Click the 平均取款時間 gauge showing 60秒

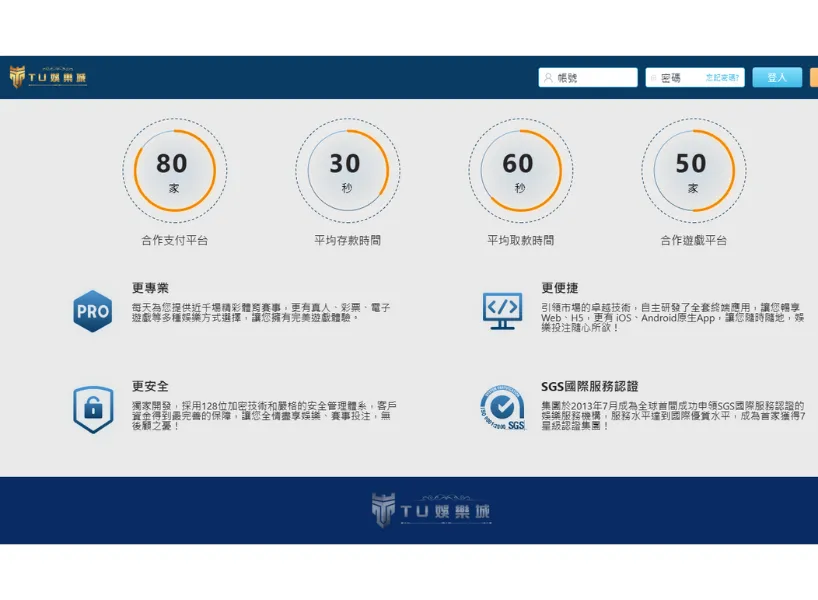tap(519, 172)
